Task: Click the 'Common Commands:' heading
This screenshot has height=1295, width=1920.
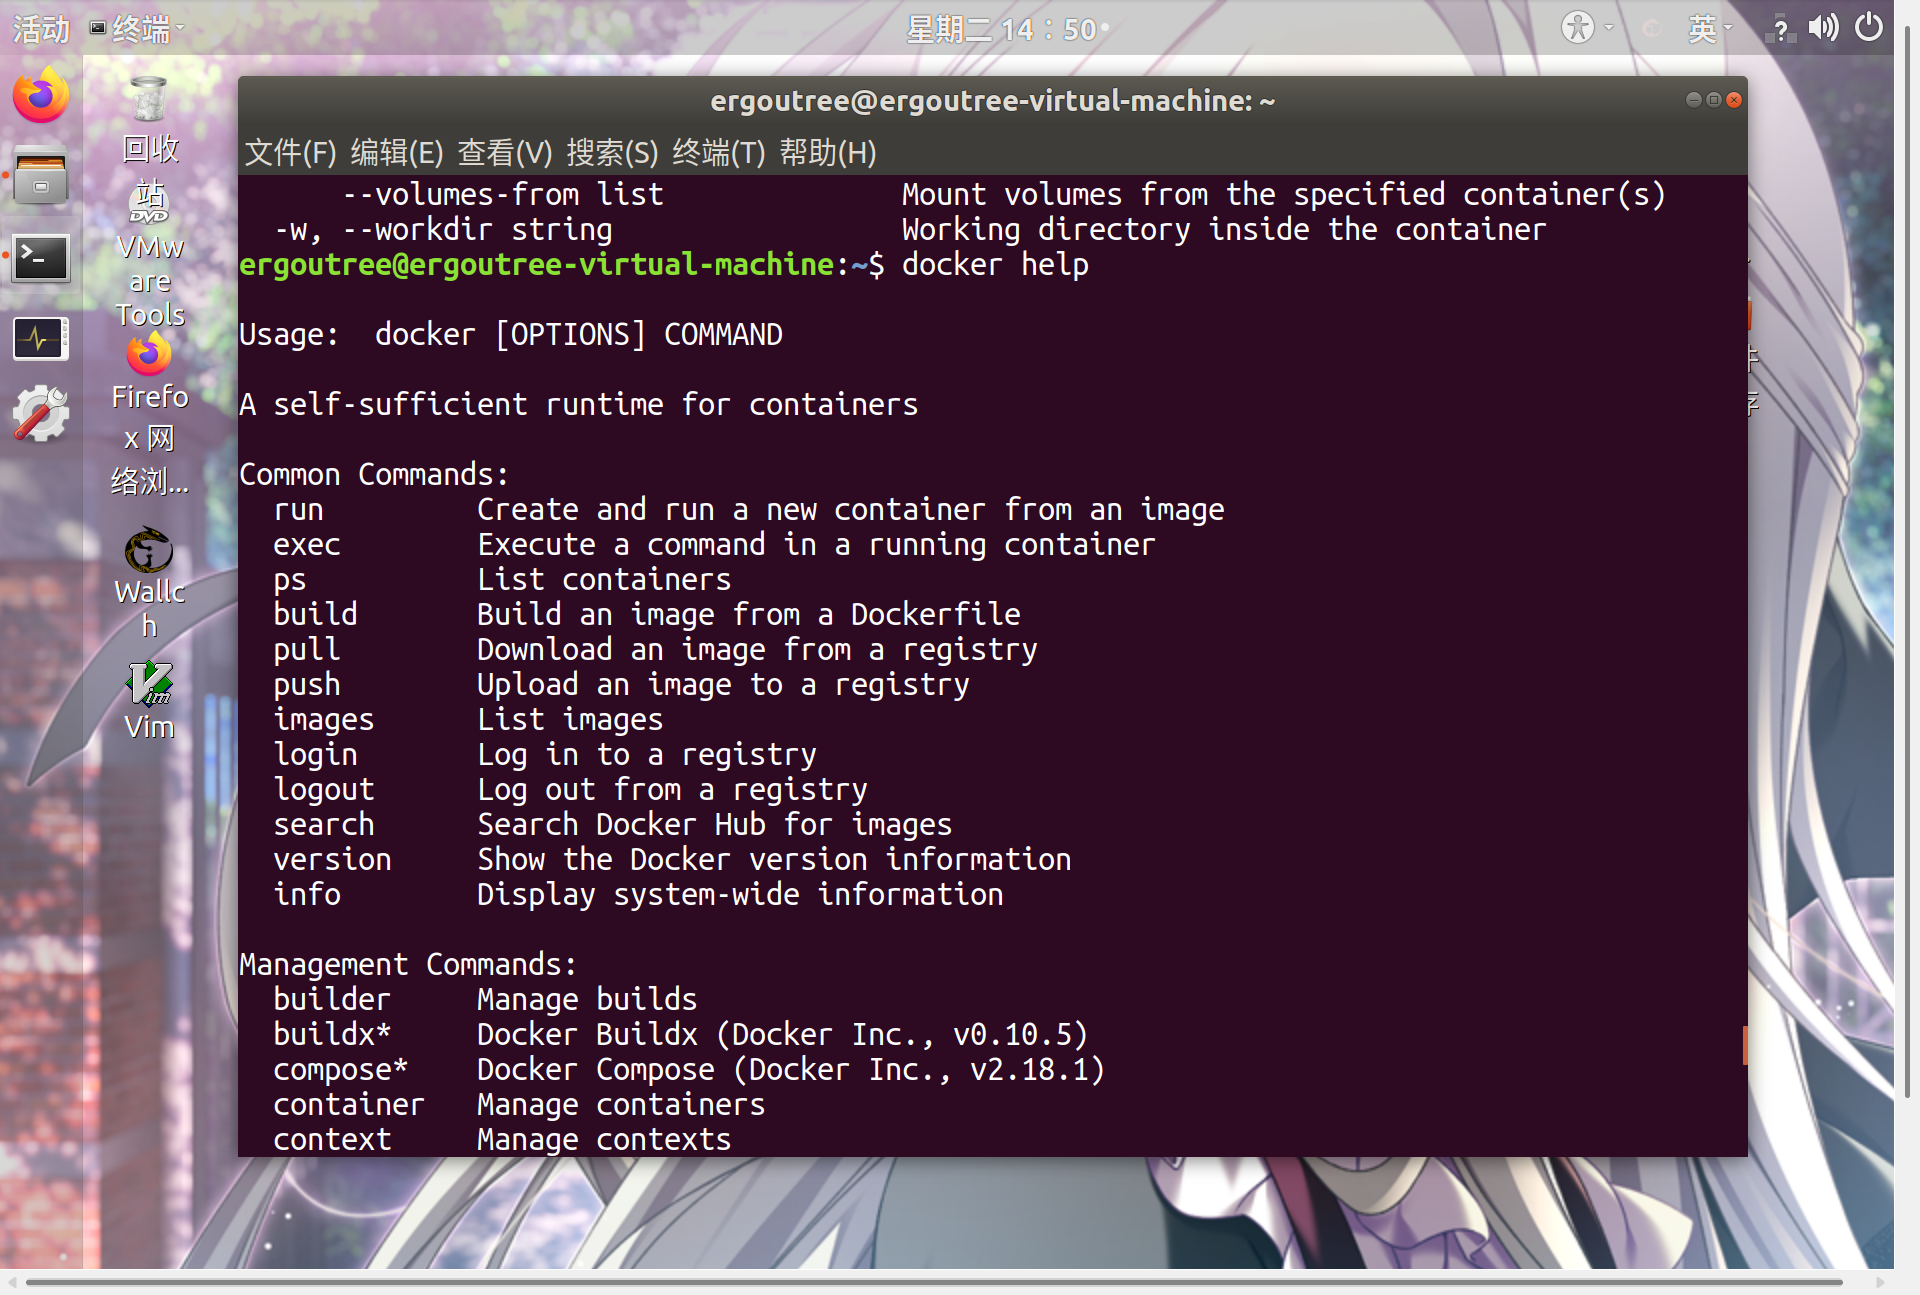Action: point(374,475)
